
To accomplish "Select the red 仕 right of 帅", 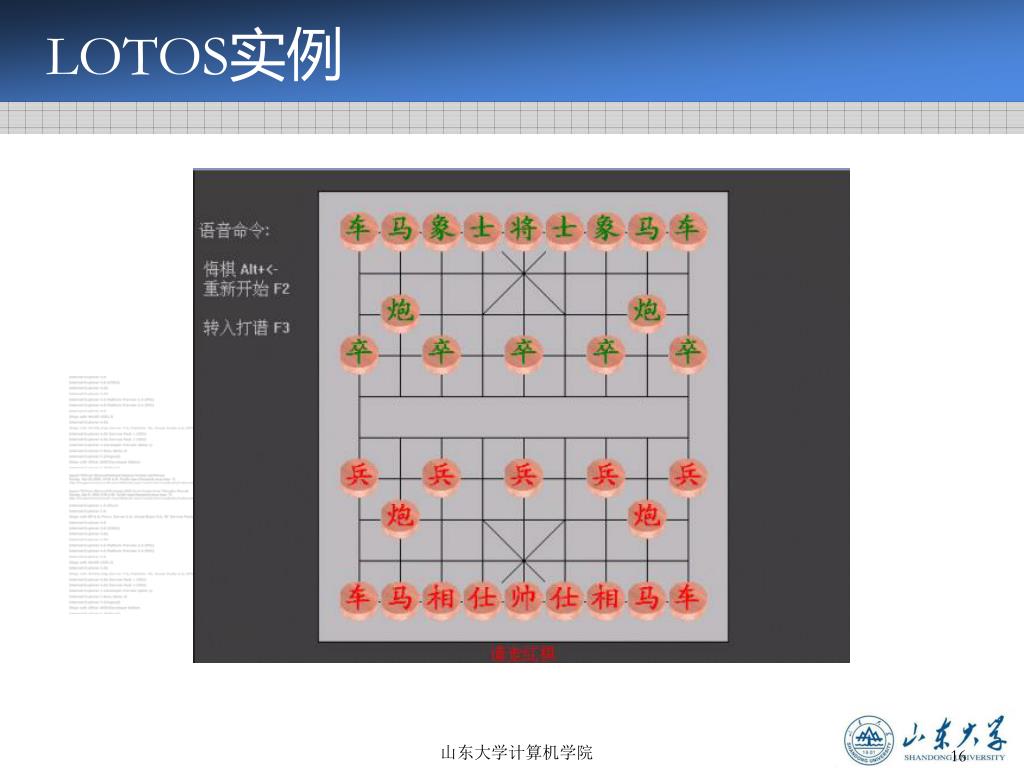I will click(x=564, y=600).
